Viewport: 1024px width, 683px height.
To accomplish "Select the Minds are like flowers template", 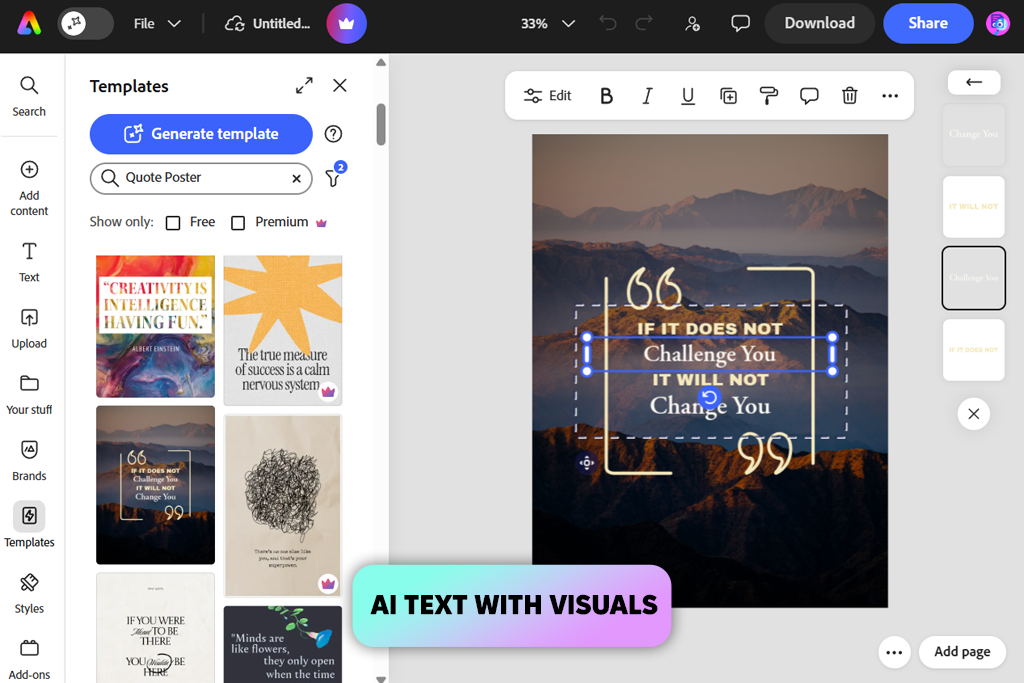I will pyautogui.click(x=283, y=644).
